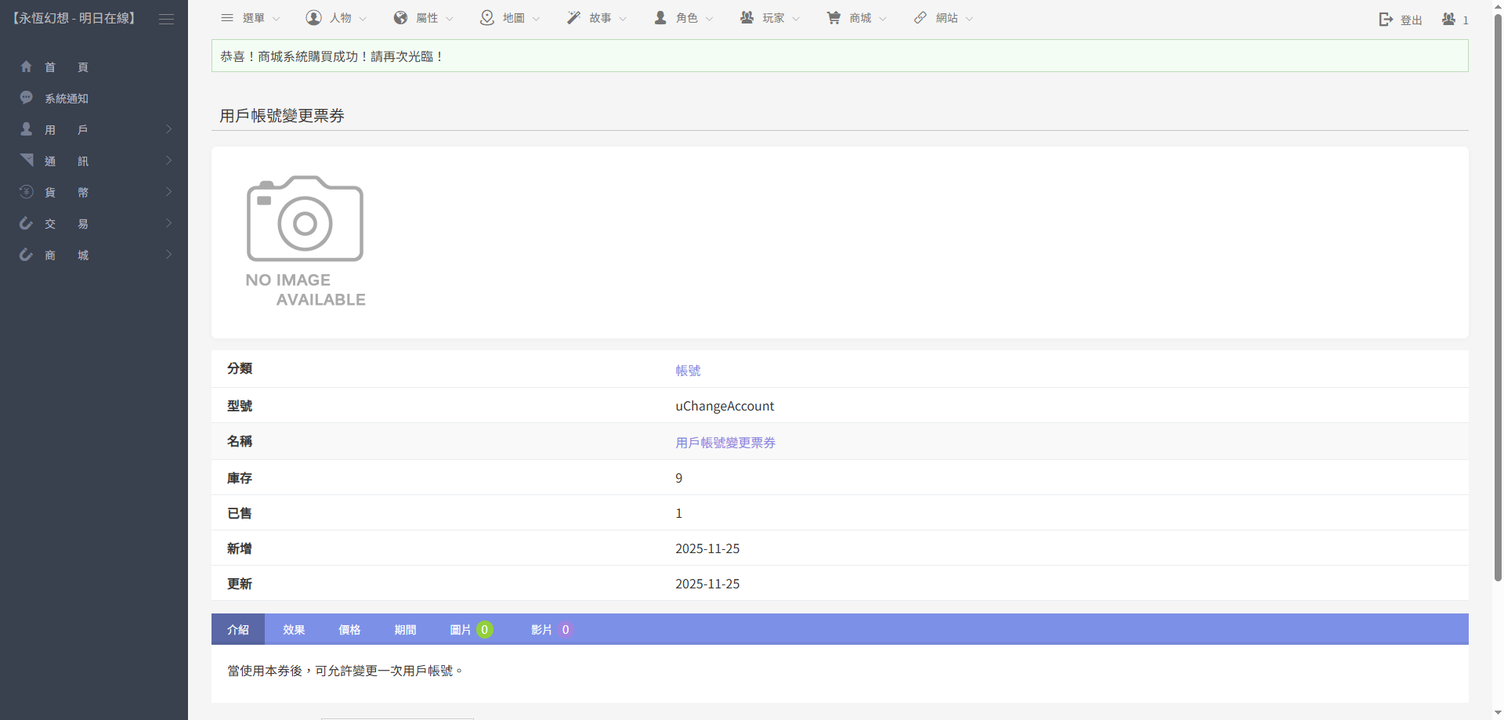Click the no-image placeholder thumbnail
This screenshot has height=720, width=1504.
(305, 241)
